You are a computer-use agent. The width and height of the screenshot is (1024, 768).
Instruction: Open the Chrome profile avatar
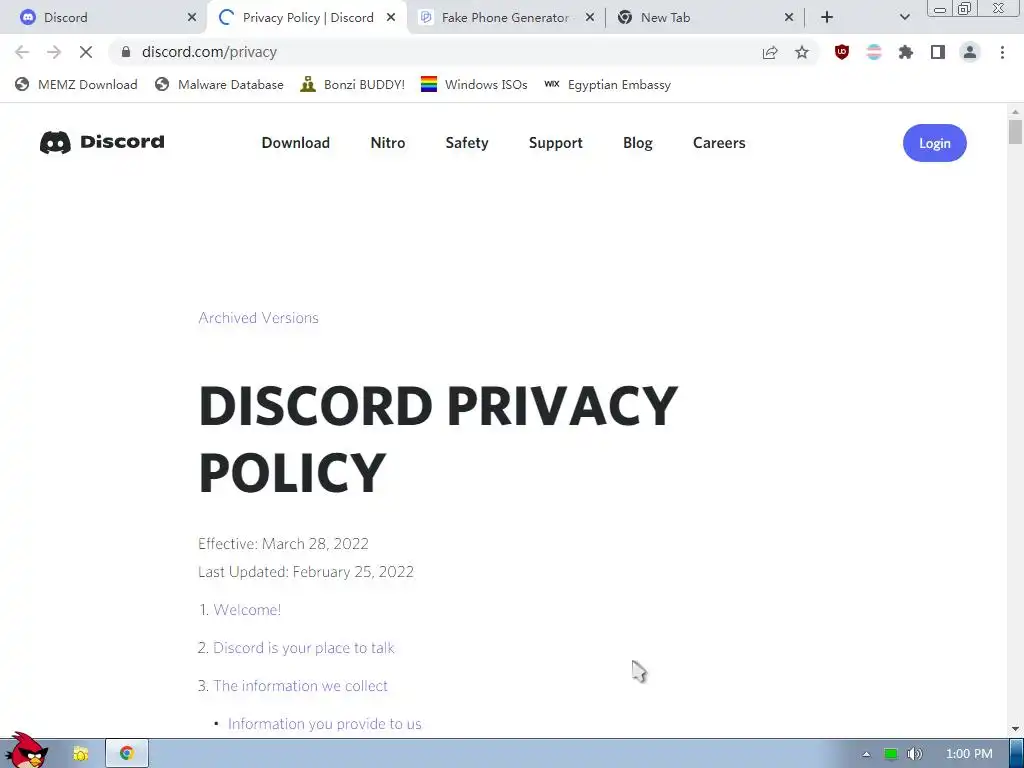(970, 52)
